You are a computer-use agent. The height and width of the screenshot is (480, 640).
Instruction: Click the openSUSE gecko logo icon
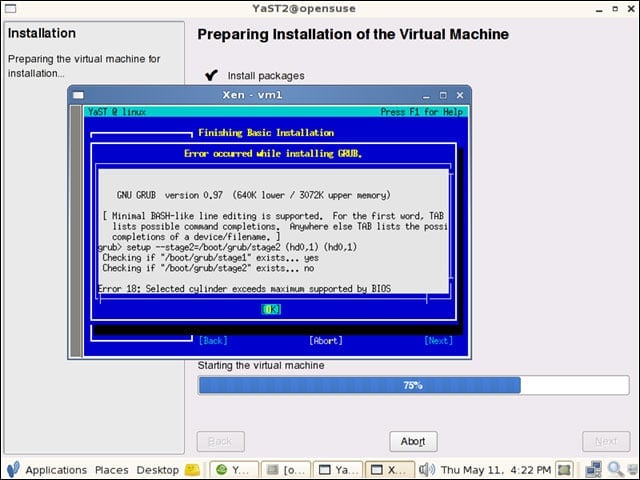(13, 469)
